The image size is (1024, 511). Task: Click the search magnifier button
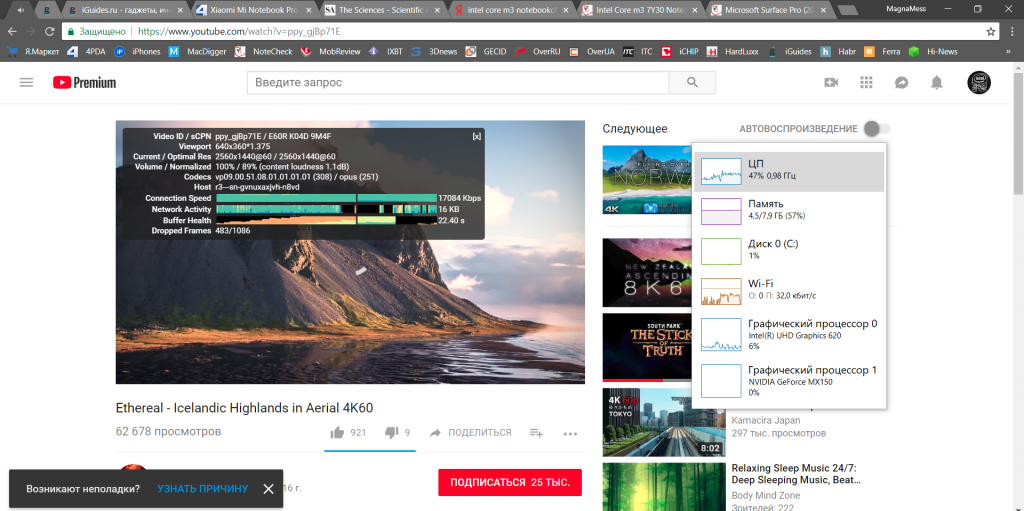point(693,83)
